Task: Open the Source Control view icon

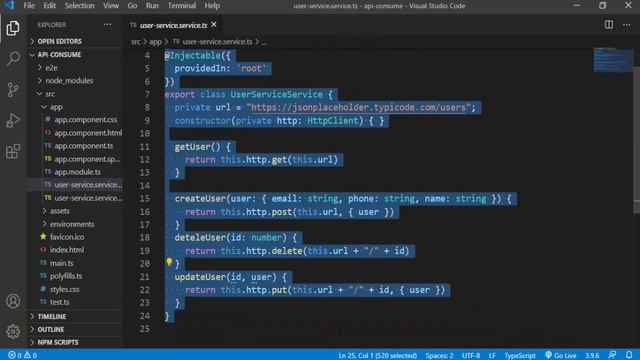Action: [x=13, y=89]
